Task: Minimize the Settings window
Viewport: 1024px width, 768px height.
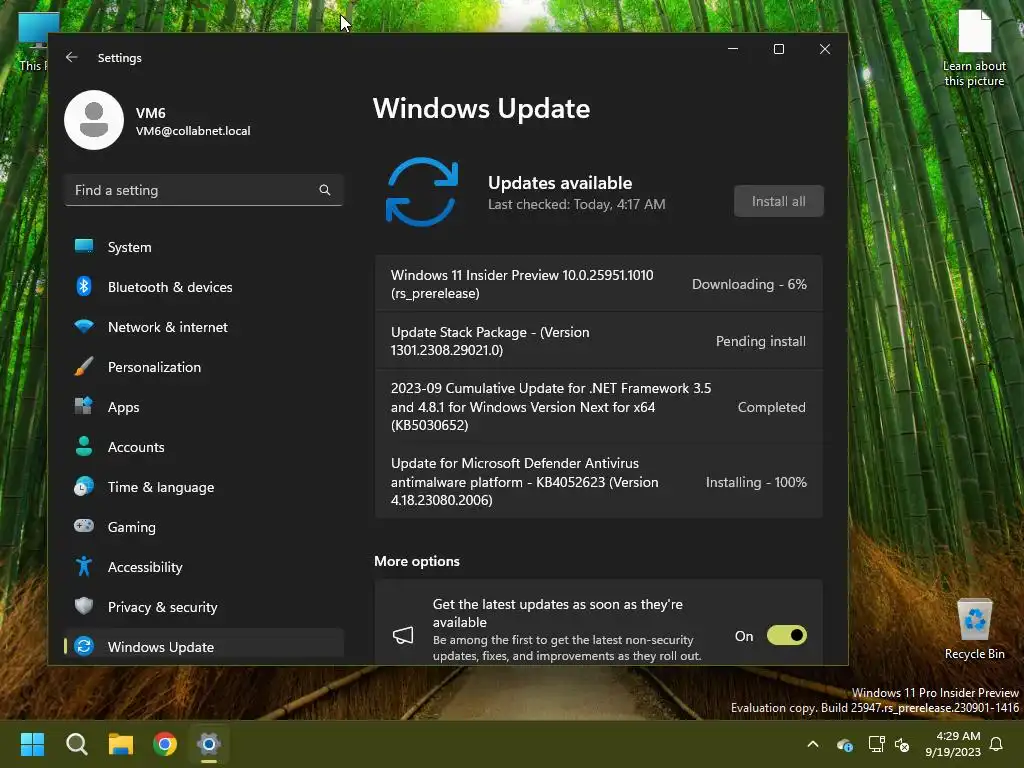Action: point(733,49)
